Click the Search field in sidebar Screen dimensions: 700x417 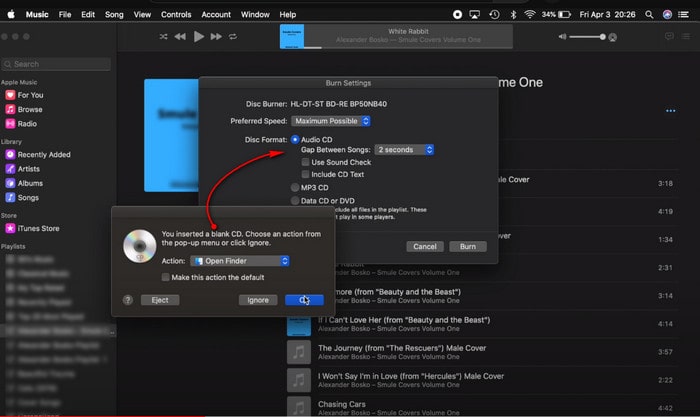tap(56, 64)
